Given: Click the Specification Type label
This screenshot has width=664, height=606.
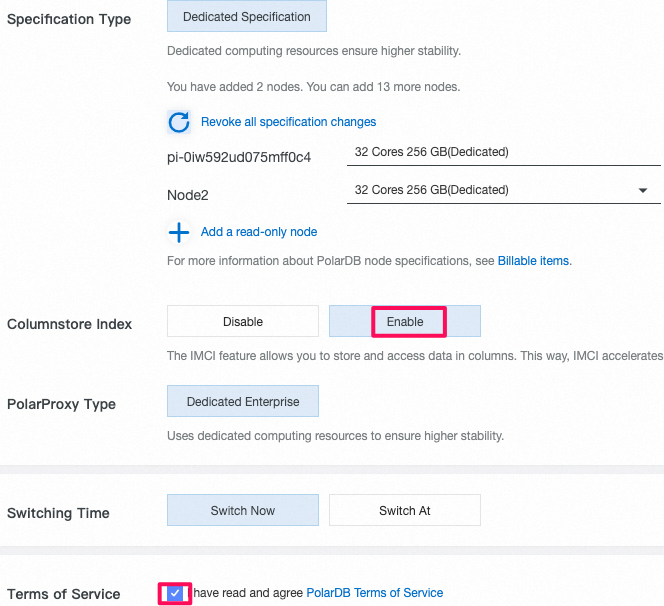Looking at the screenshot, I should point(69,19).
